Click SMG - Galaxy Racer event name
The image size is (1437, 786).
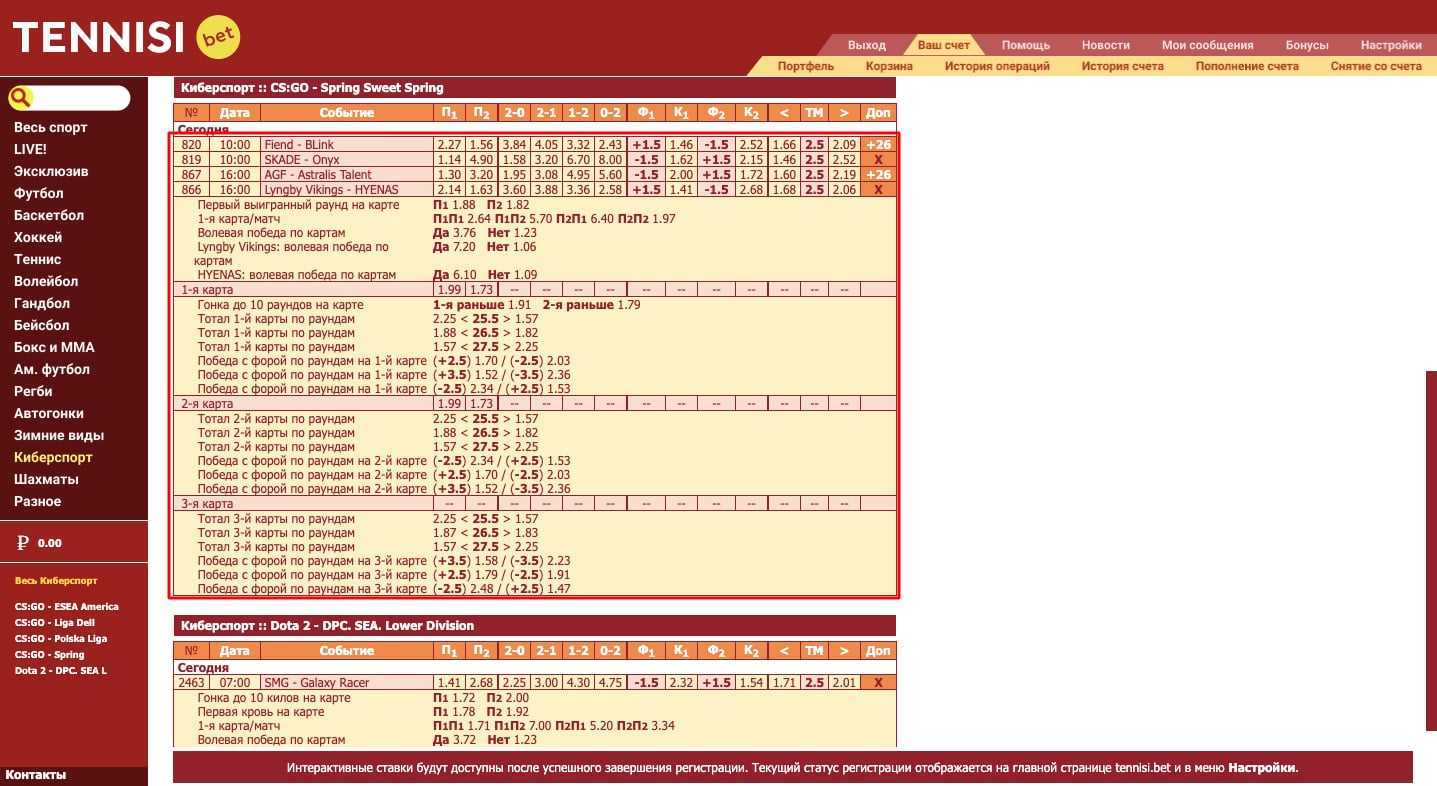[x=317, y=683]
